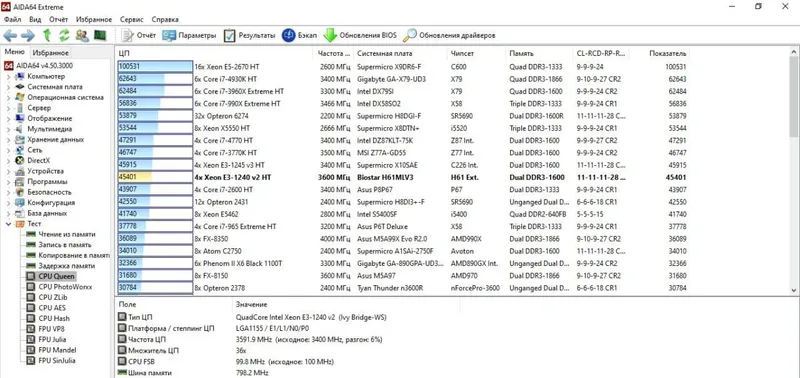Click the green Refresh icon
This screenshot has height=378, width=800.
(64, 35)
